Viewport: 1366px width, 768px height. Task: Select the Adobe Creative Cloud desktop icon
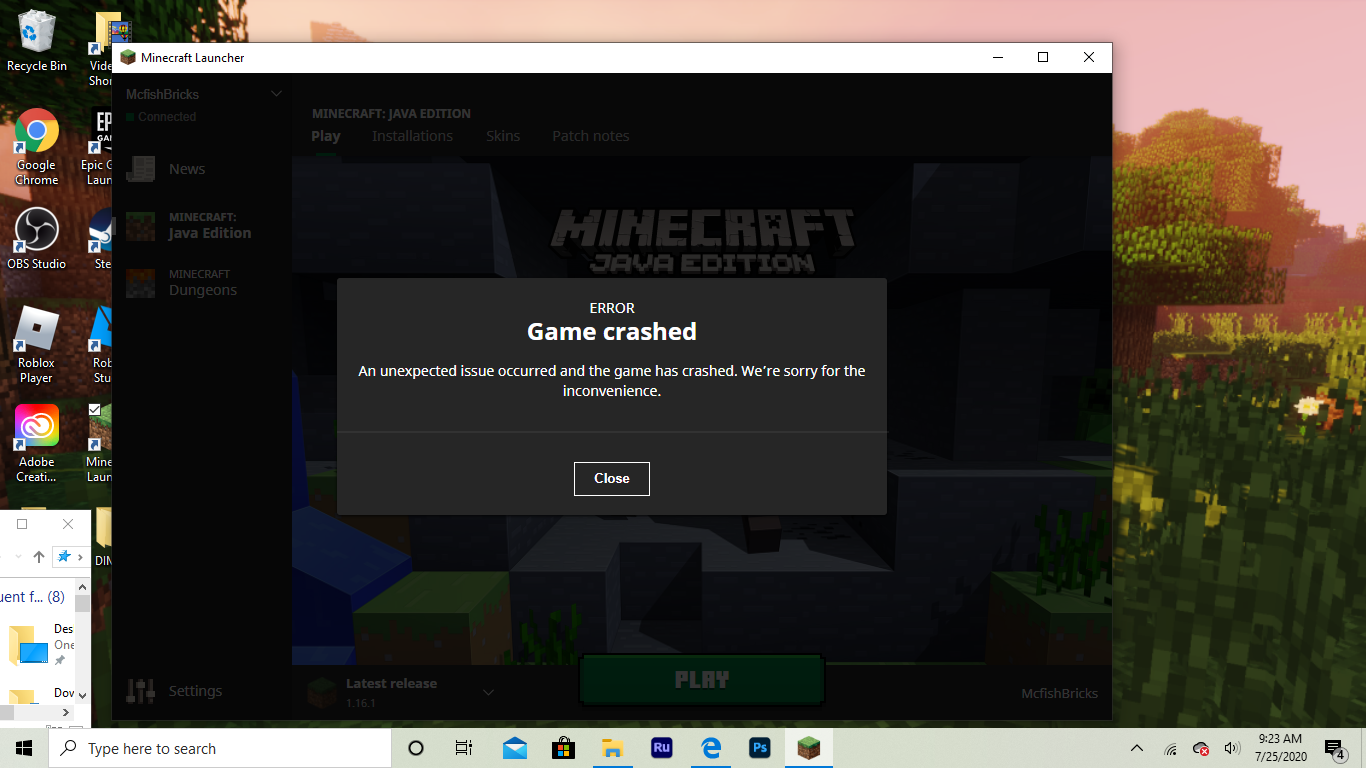click(x=37, y=444)
